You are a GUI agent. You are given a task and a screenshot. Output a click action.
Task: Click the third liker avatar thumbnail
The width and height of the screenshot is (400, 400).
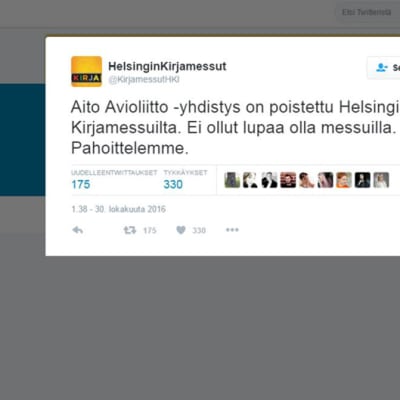[269, 180]
